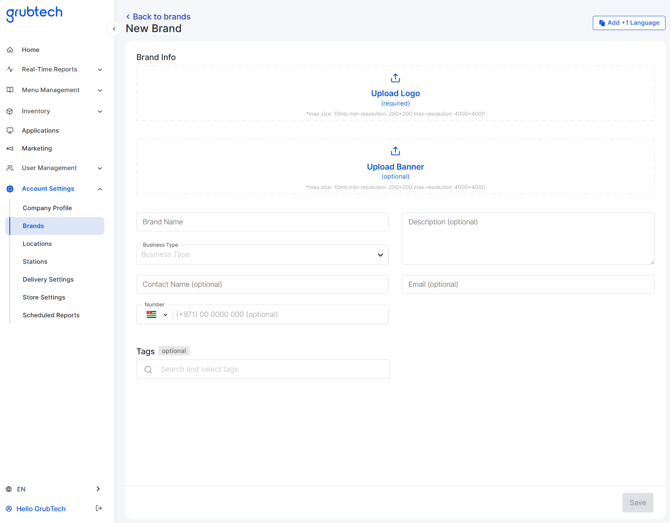Click the Home house icon
Screen dimensions: 670x523
[10, 50]
